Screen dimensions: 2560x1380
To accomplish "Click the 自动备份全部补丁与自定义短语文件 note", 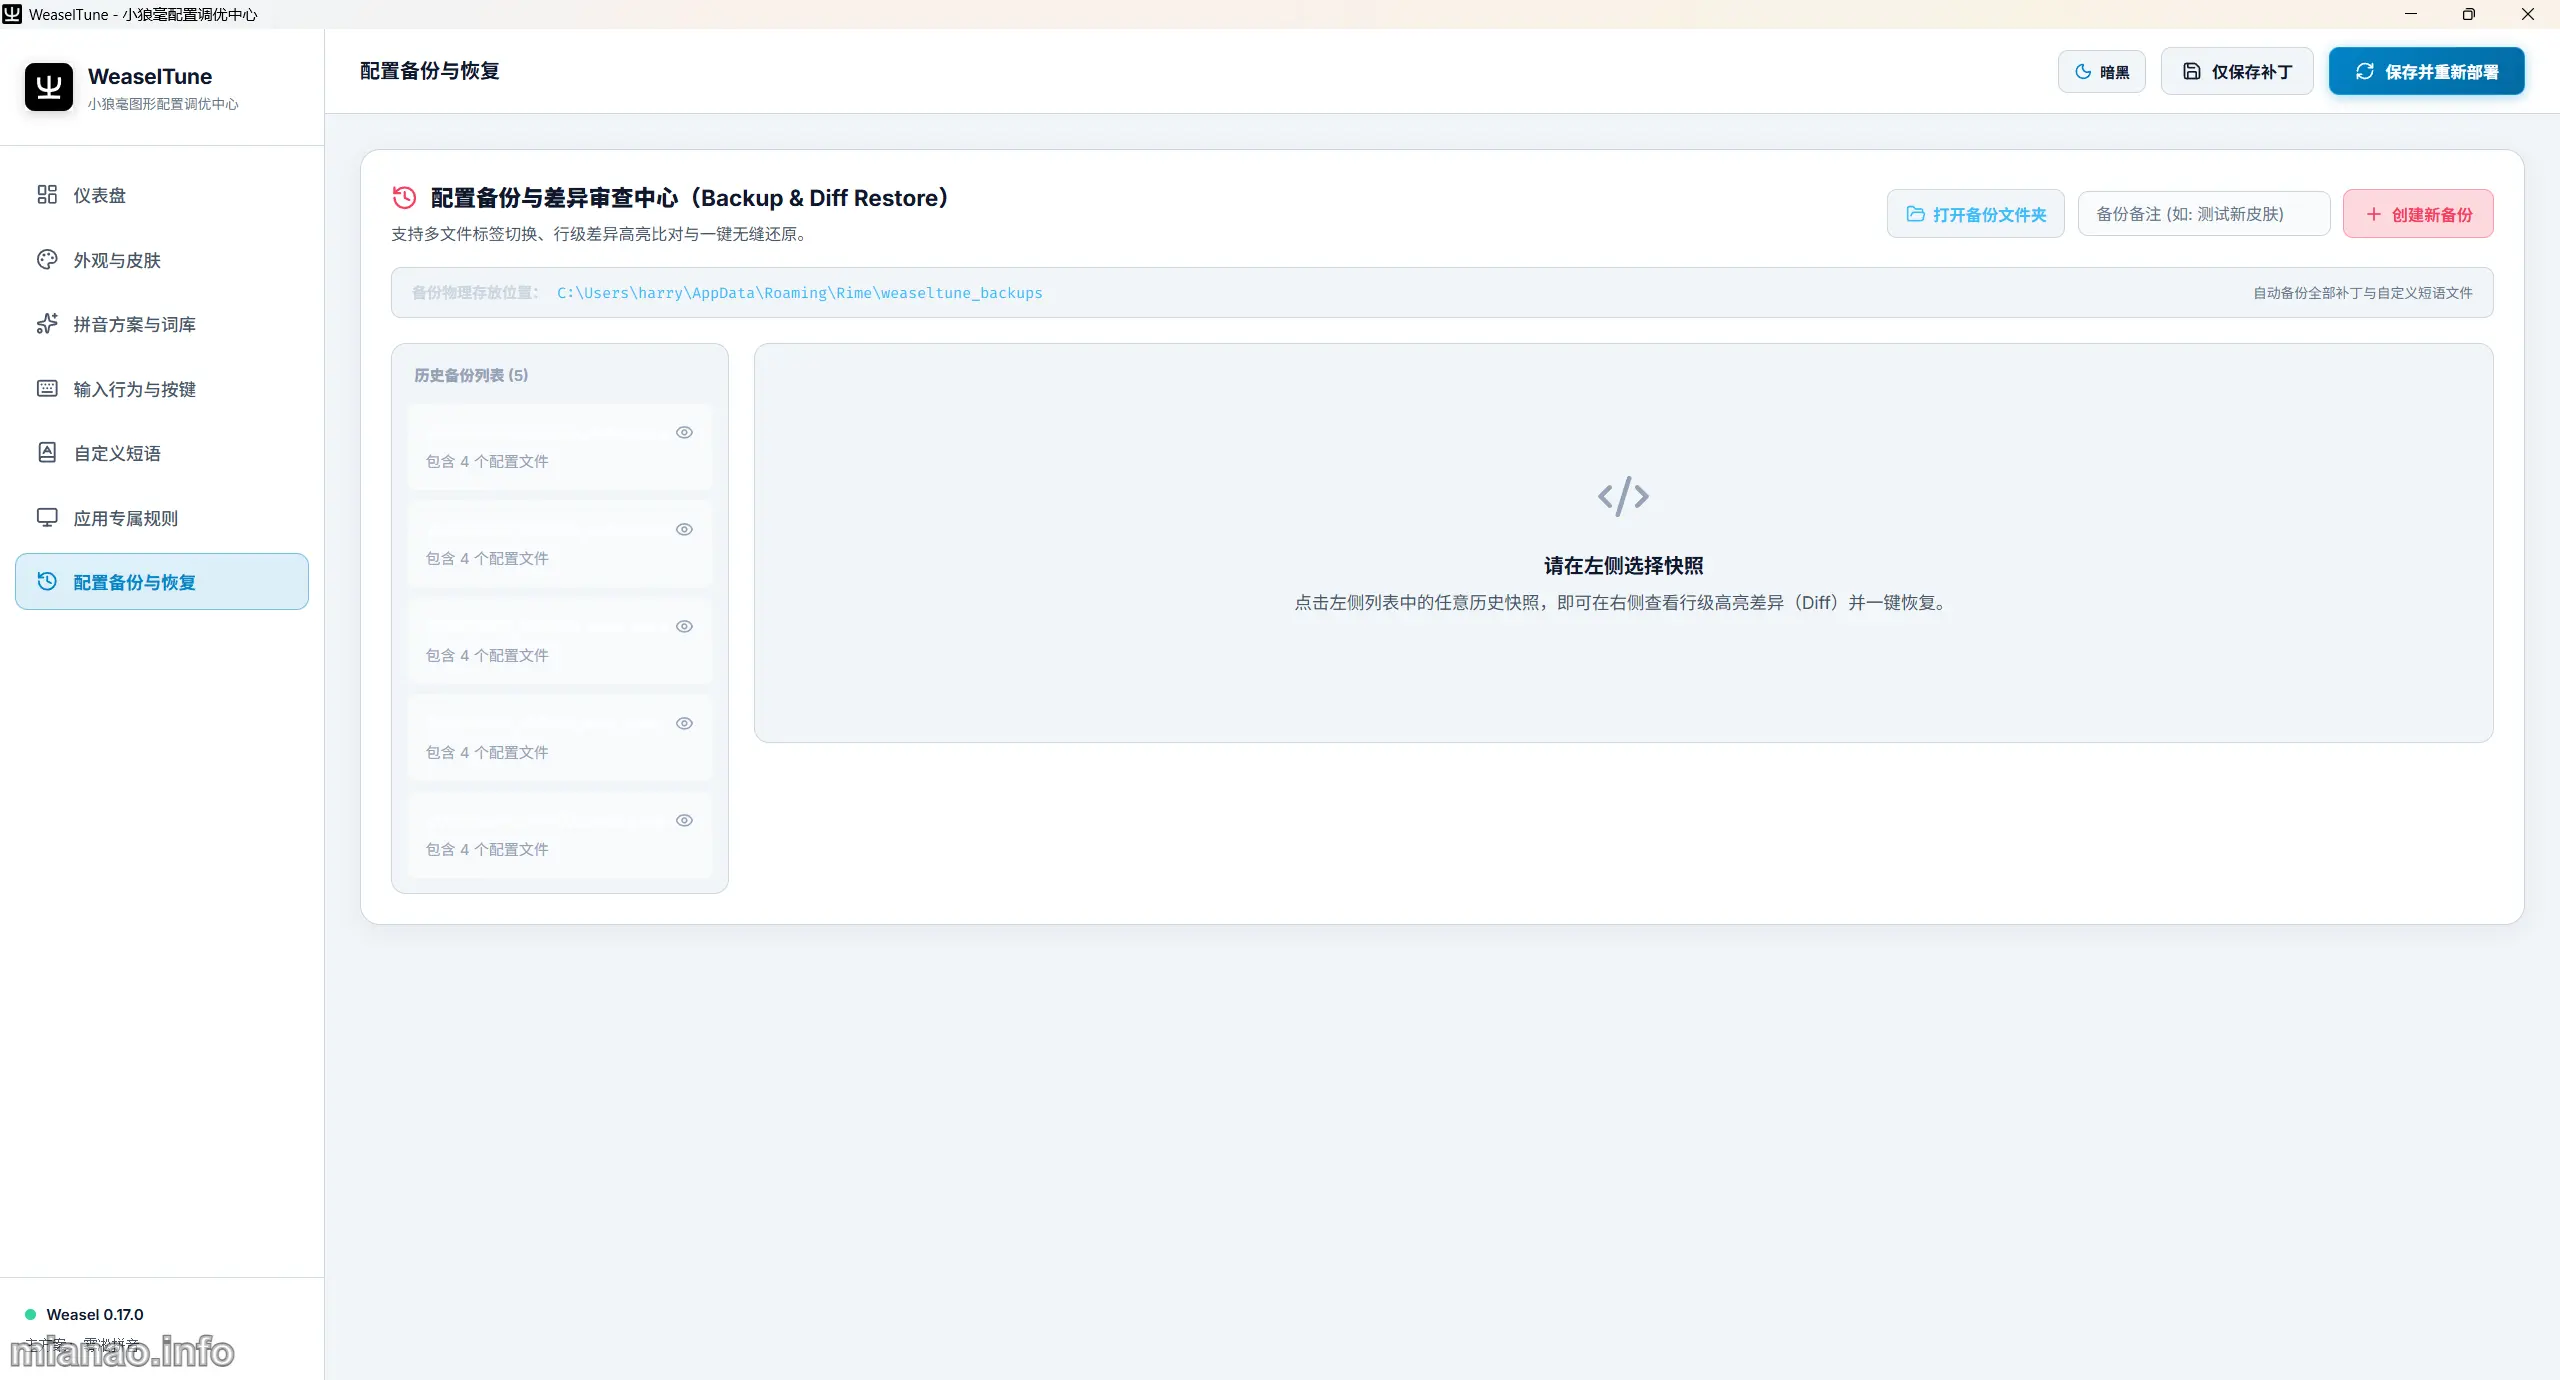I will click(2362, 293).
